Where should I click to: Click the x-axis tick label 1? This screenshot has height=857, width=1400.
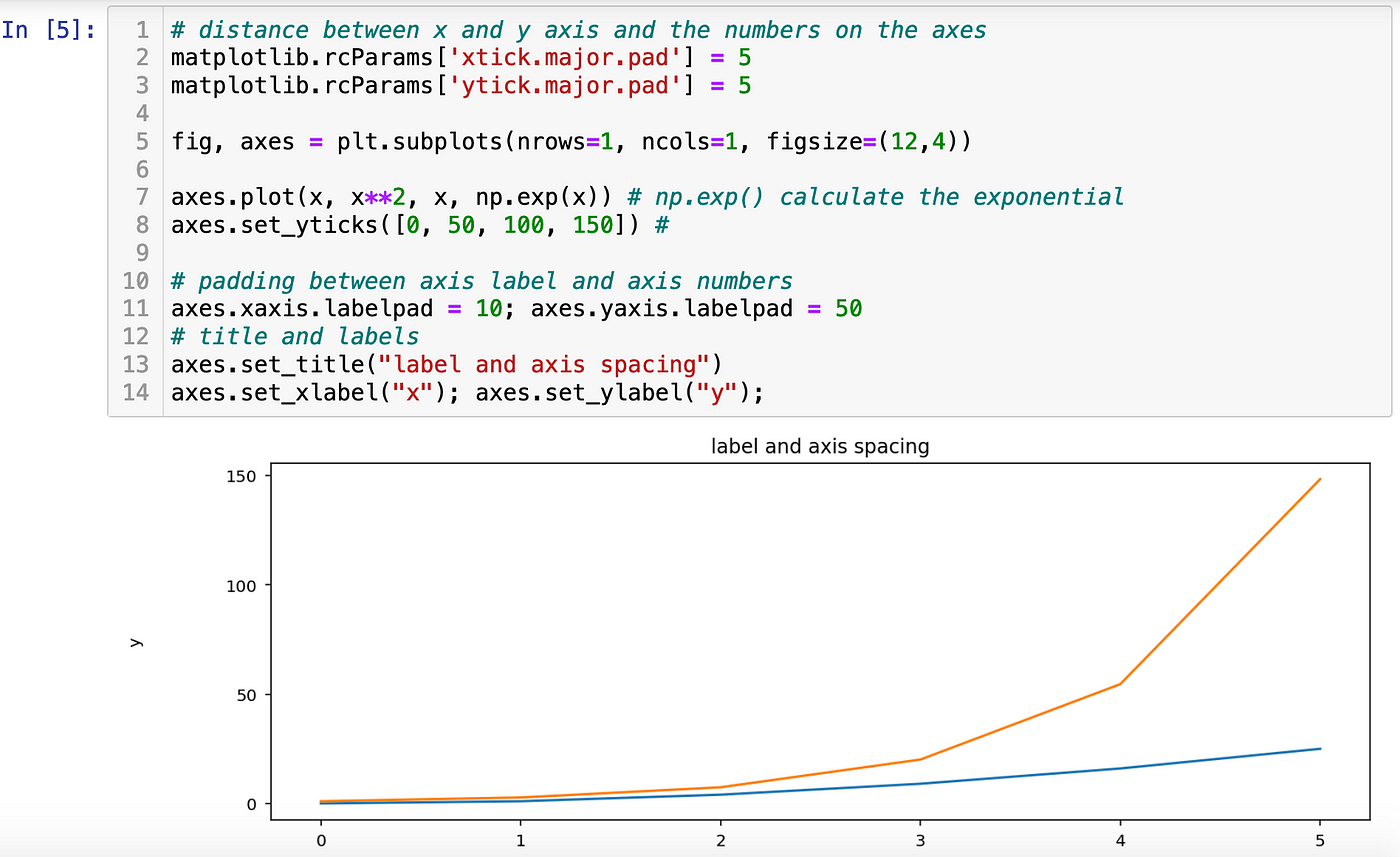(x=520, y=839)
